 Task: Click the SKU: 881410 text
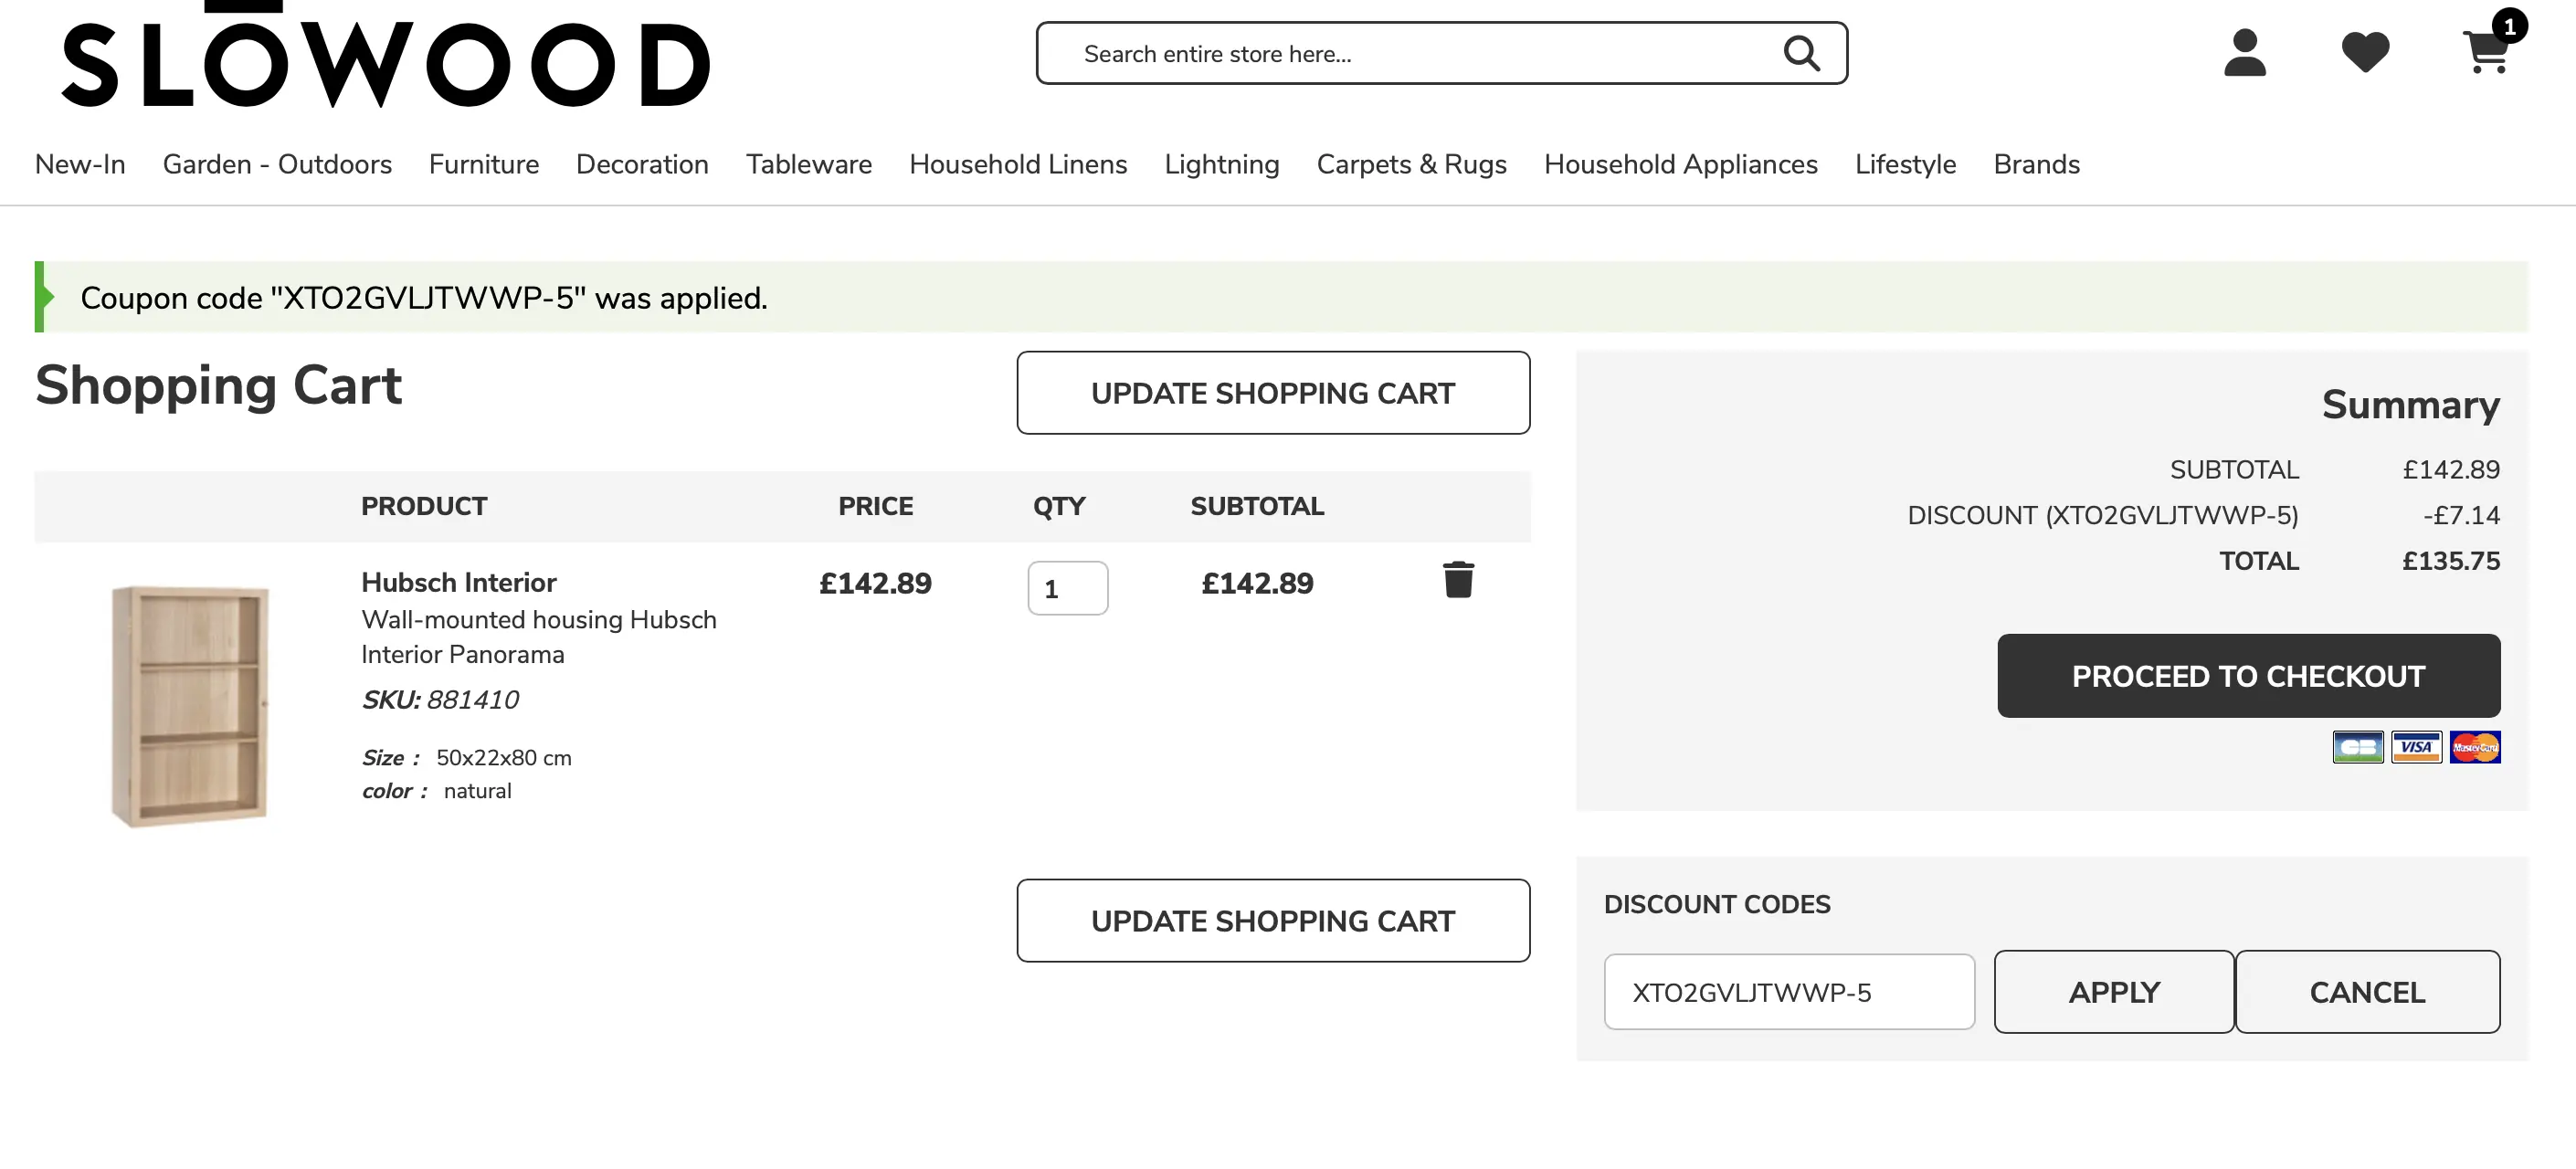tap(440, 700)
